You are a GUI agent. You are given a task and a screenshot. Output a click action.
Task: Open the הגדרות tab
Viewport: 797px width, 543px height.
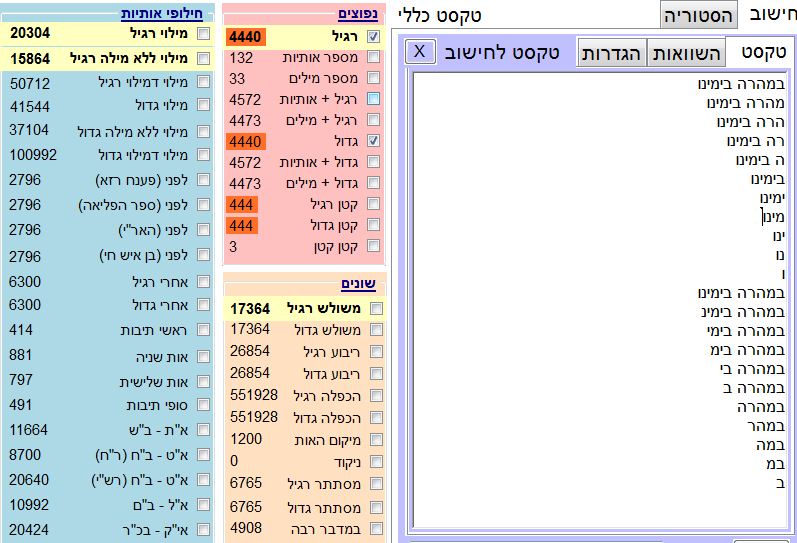coord(611,53)
